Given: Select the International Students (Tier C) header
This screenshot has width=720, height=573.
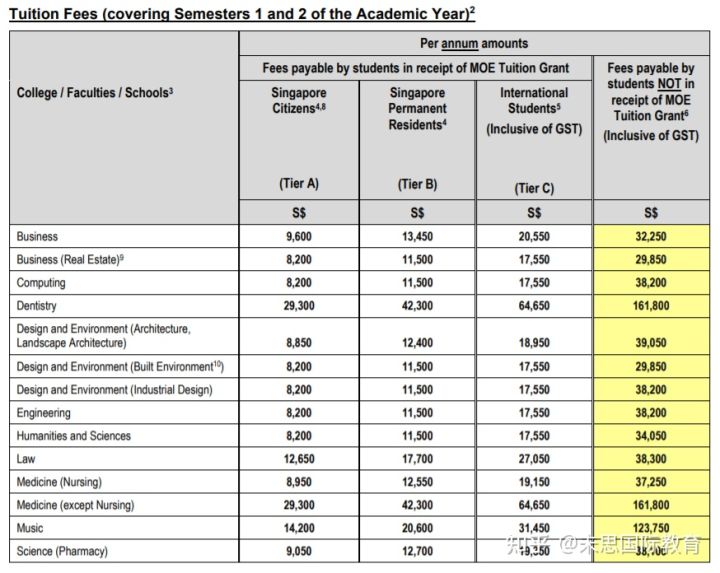Looking at the screenshot, I should (x=534, y=110).
